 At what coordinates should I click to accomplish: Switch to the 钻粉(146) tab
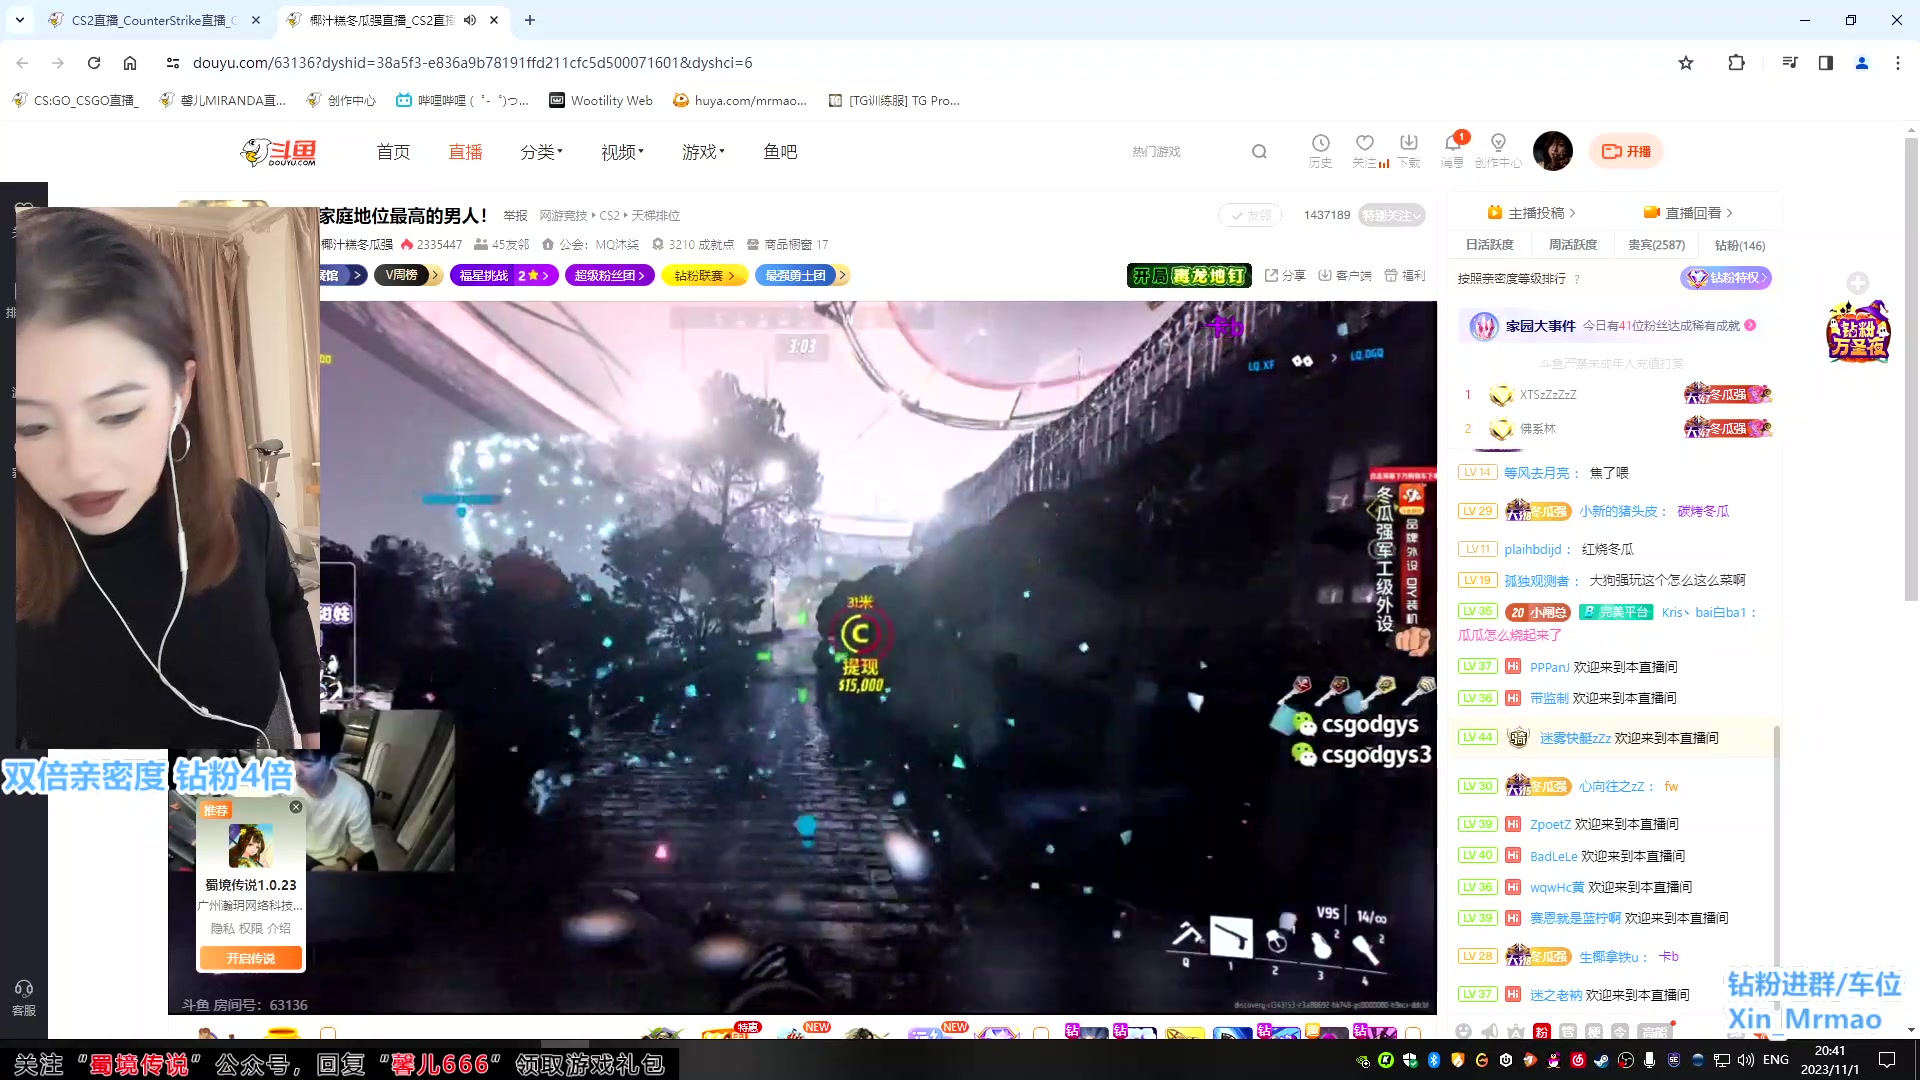point(1740,245)
